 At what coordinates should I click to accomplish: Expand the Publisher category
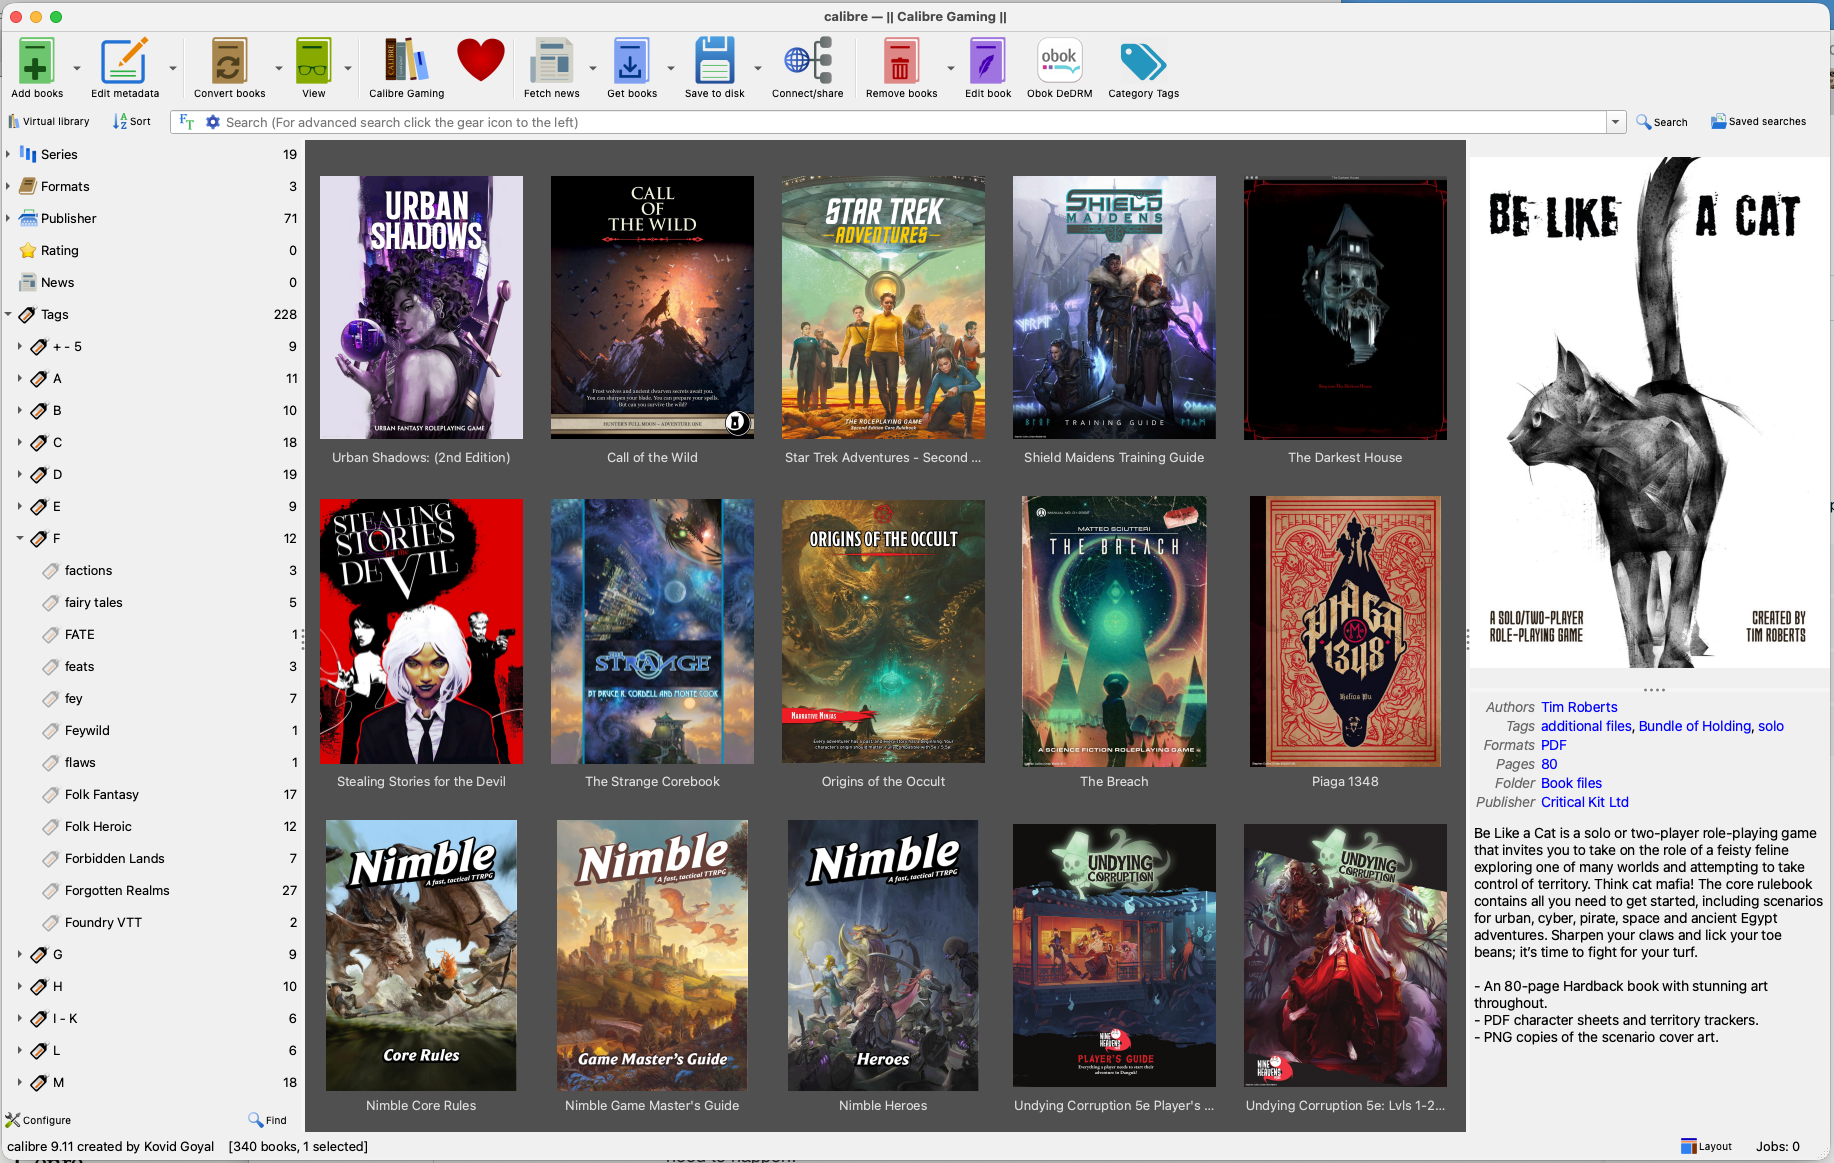8,218
